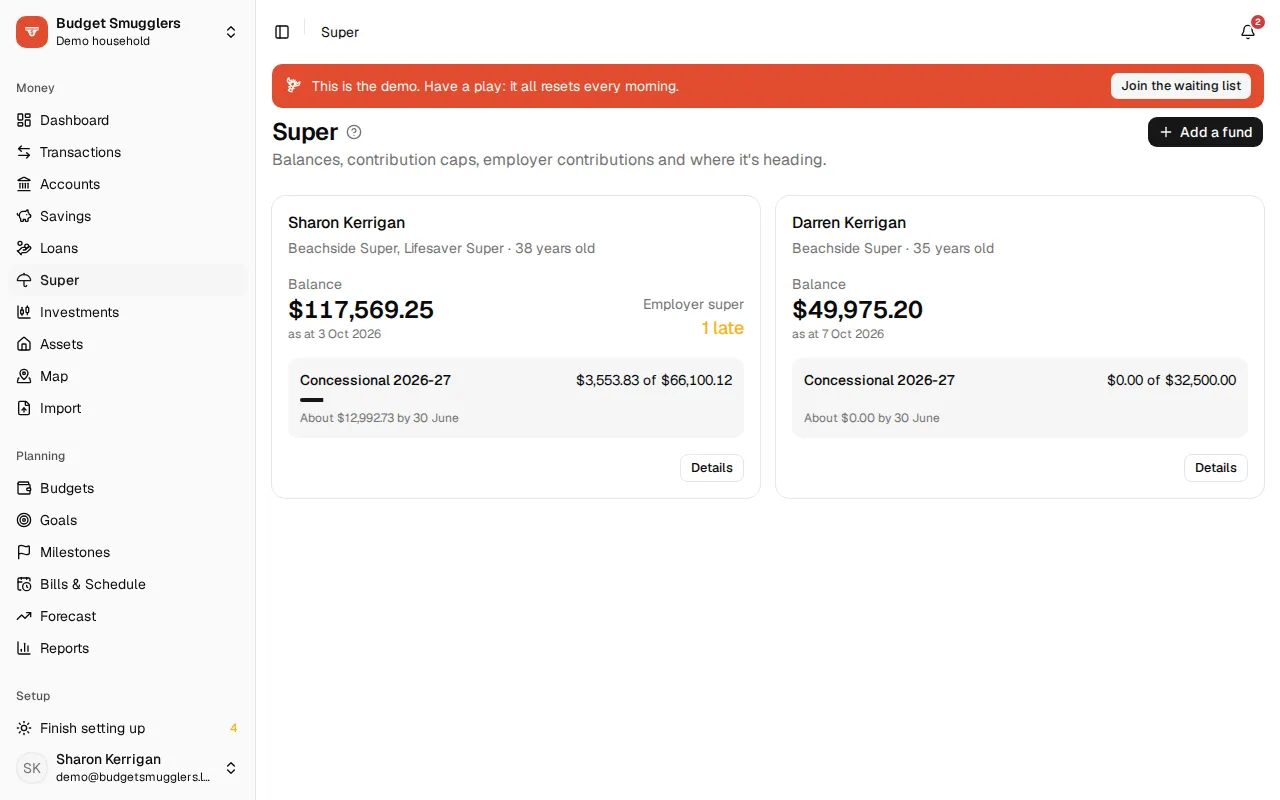Click the Add a fund button
The image size is (1280, 800).
point(1205,132)
